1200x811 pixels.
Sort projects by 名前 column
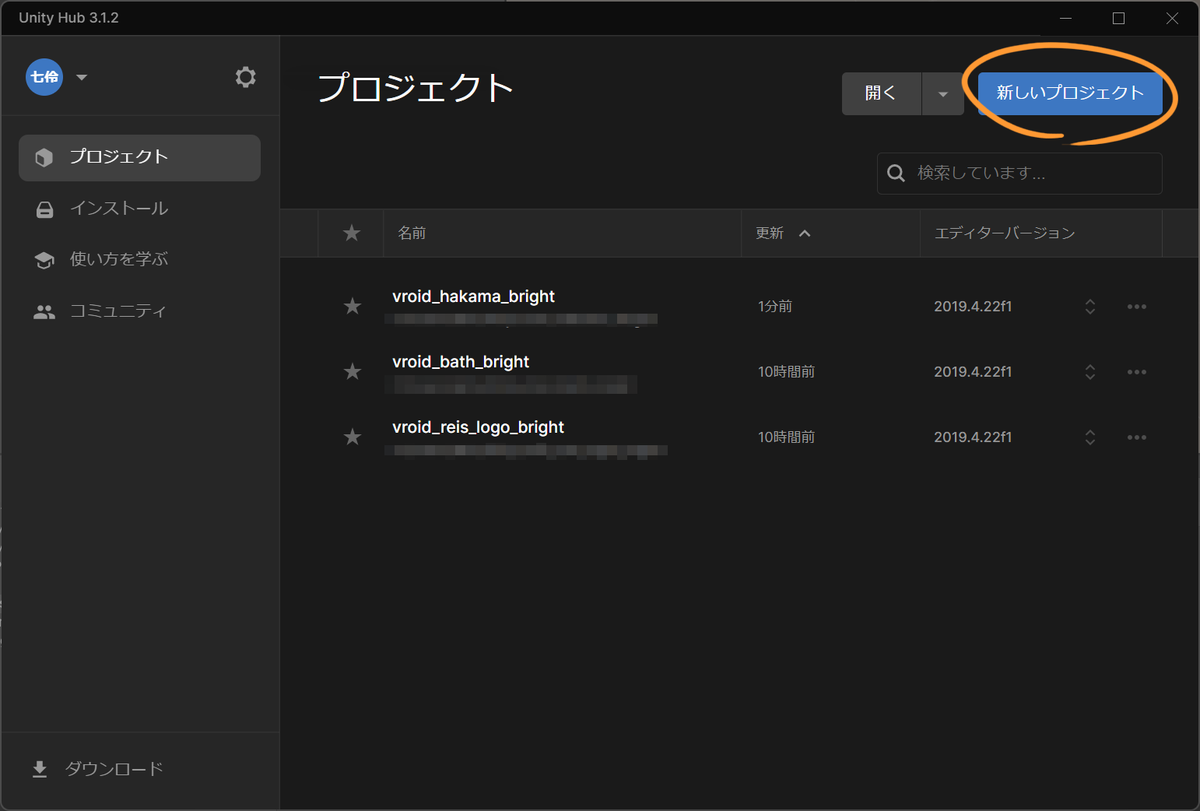(x=412, y=233)
